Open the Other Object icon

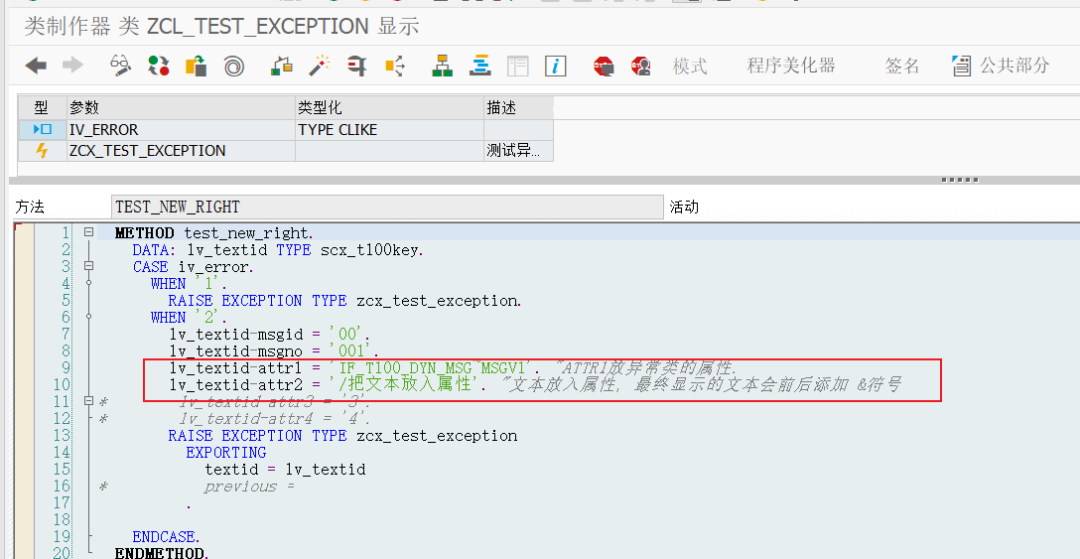click(196, 66)
